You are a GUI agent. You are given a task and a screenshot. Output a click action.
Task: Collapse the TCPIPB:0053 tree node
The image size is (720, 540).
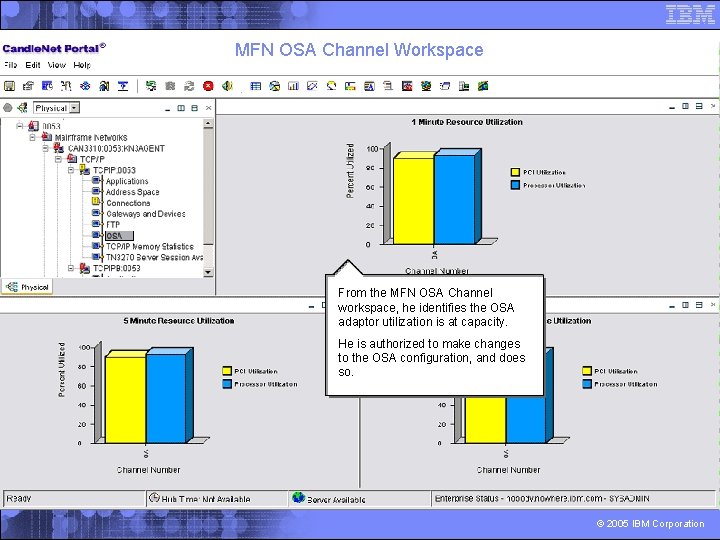(x=71, y=268)
